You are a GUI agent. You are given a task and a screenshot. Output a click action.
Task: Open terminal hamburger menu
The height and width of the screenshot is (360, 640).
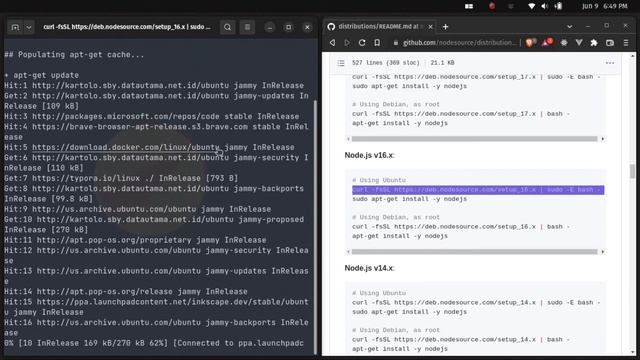(247, 27)
